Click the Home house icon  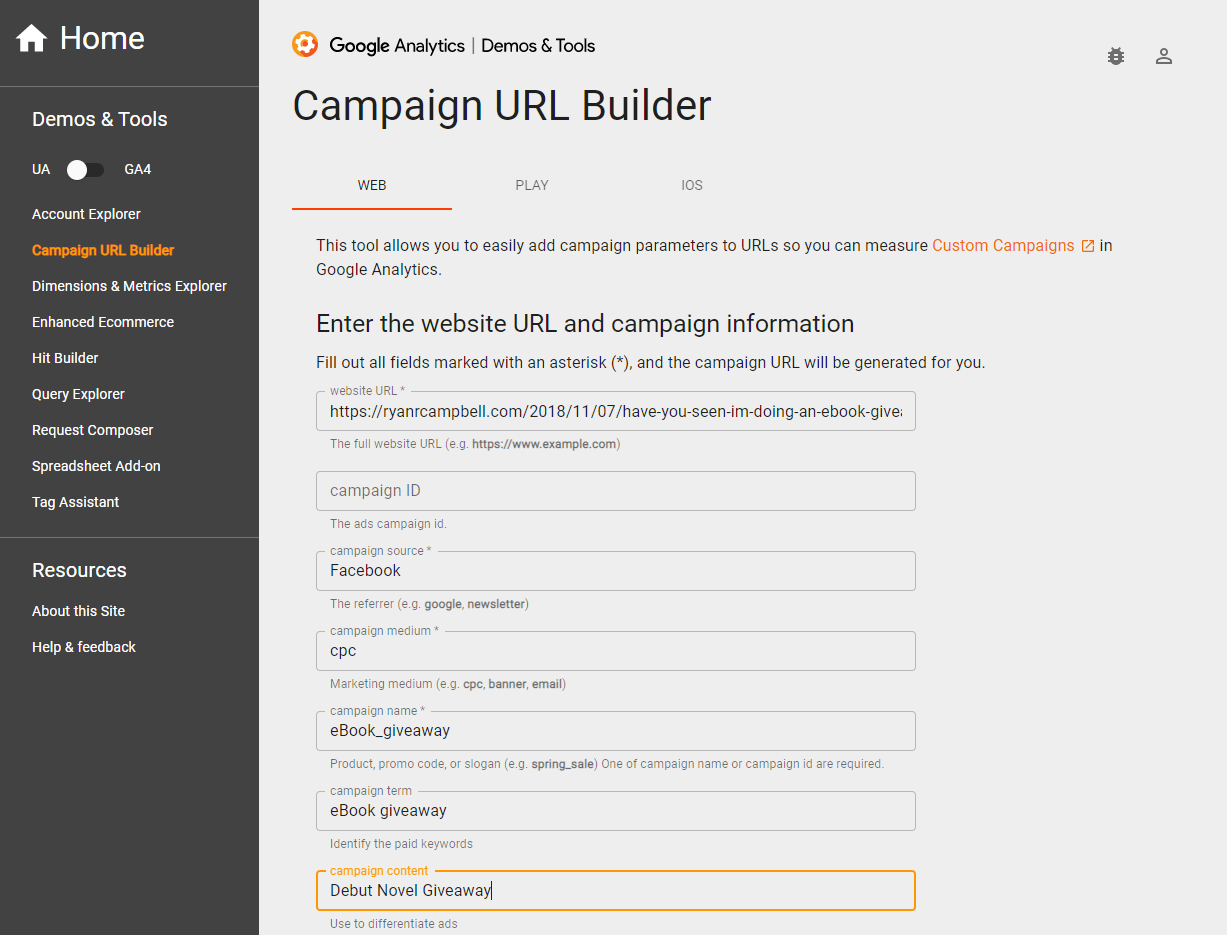pos(31,38)
